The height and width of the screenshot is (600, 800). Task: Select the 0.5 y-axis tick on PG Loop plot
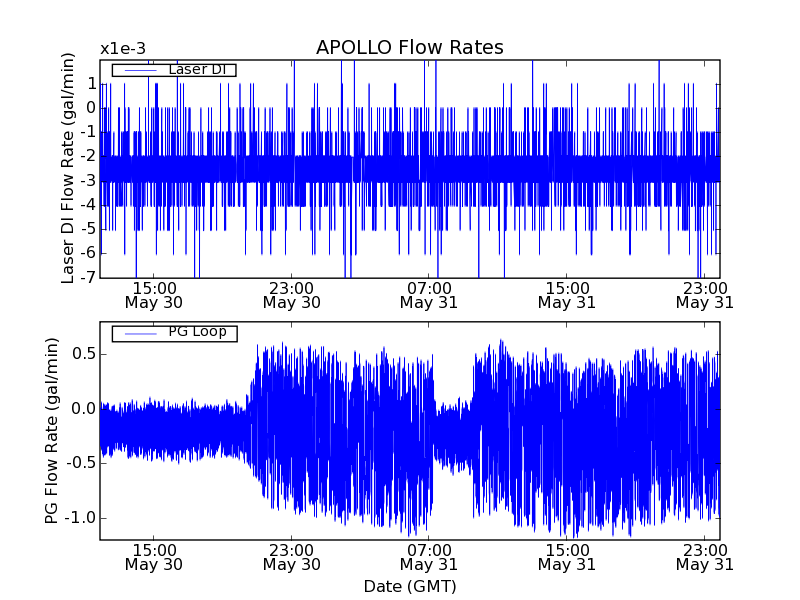point(82,354)
